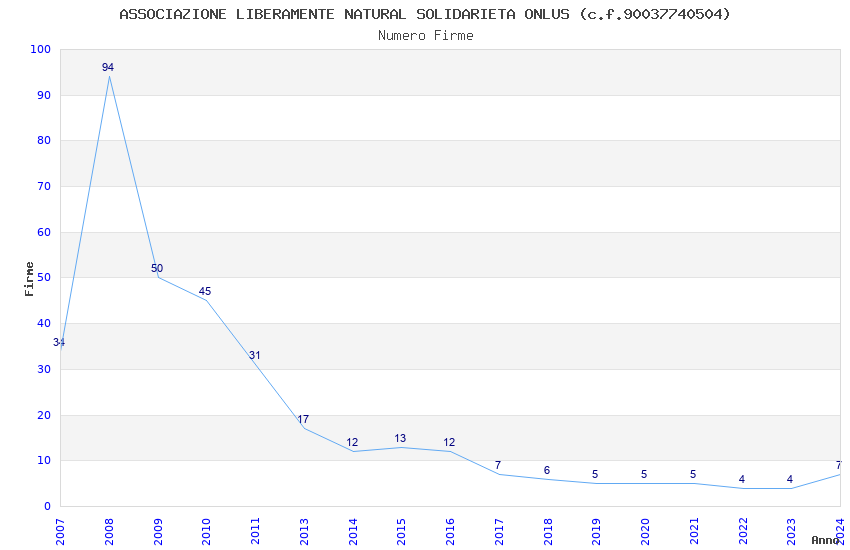Select the 4 data label above 2022
Viewport: 850px width, 550px height.
tap(742, 479)
